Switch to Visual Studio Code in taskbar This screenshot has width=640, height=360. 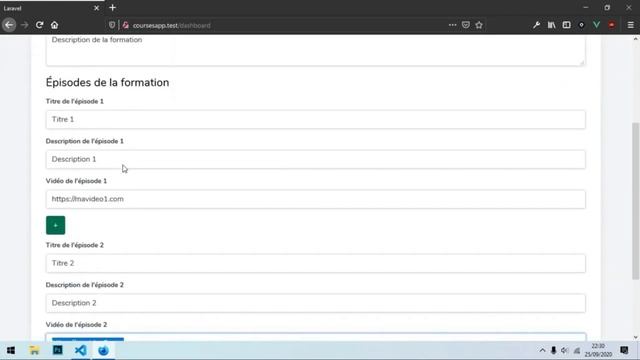tap(81, 351)
